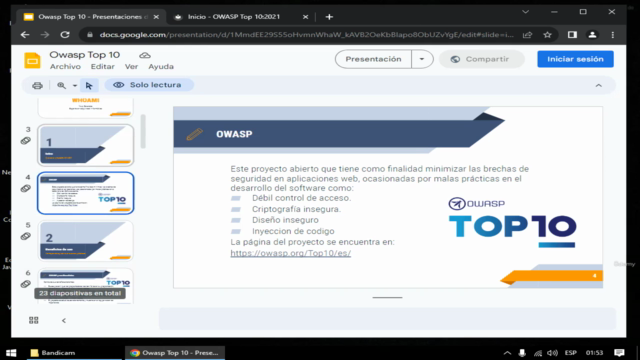Select the cursor pointer tool
Screen dimensions: 640x360
coord(89,85)
